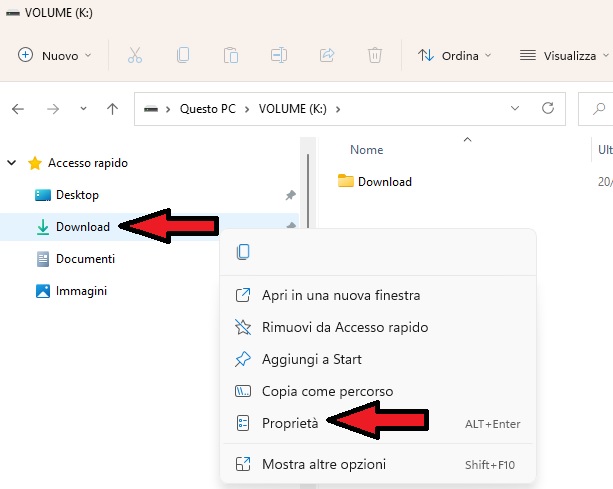
Task: Click the Rename toolbar icon
Action: (x=279, y=55)
